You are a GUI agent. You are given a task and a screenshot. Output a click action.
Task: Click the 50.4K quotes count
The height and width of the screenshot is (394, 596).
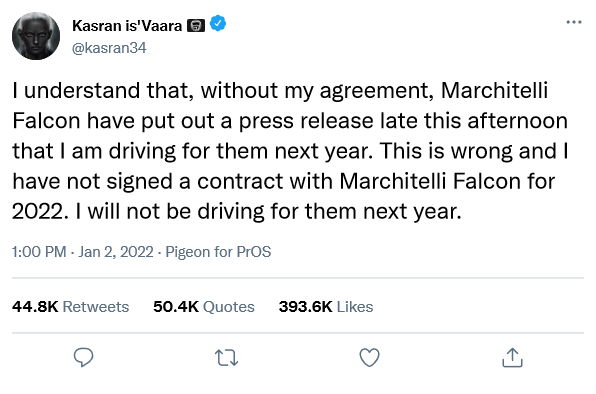click(x=176, y=307)
